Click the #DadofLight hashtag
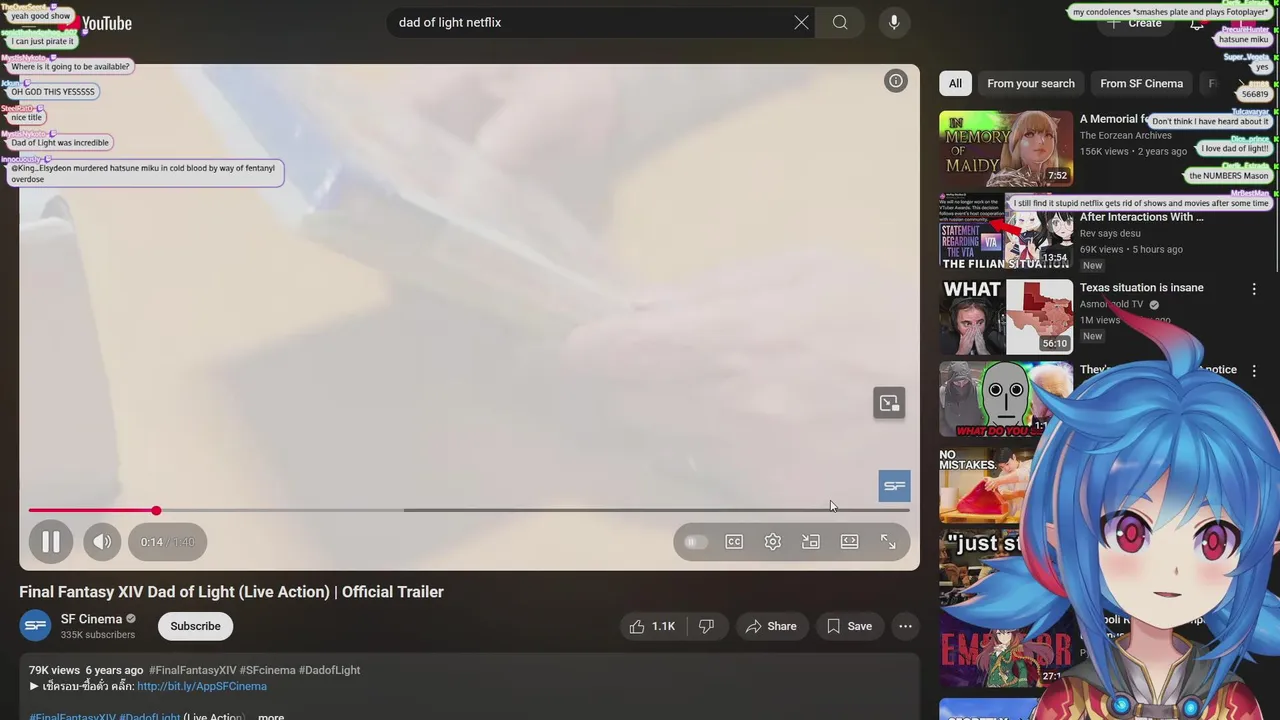 click(x=330, y=670)
